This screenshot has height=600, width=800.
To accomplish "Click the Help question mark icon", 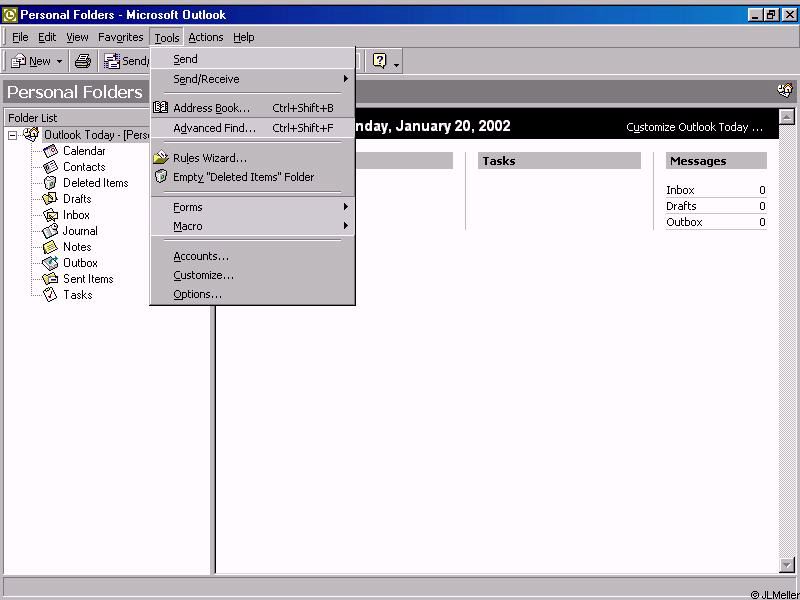I will click(380, 61).
